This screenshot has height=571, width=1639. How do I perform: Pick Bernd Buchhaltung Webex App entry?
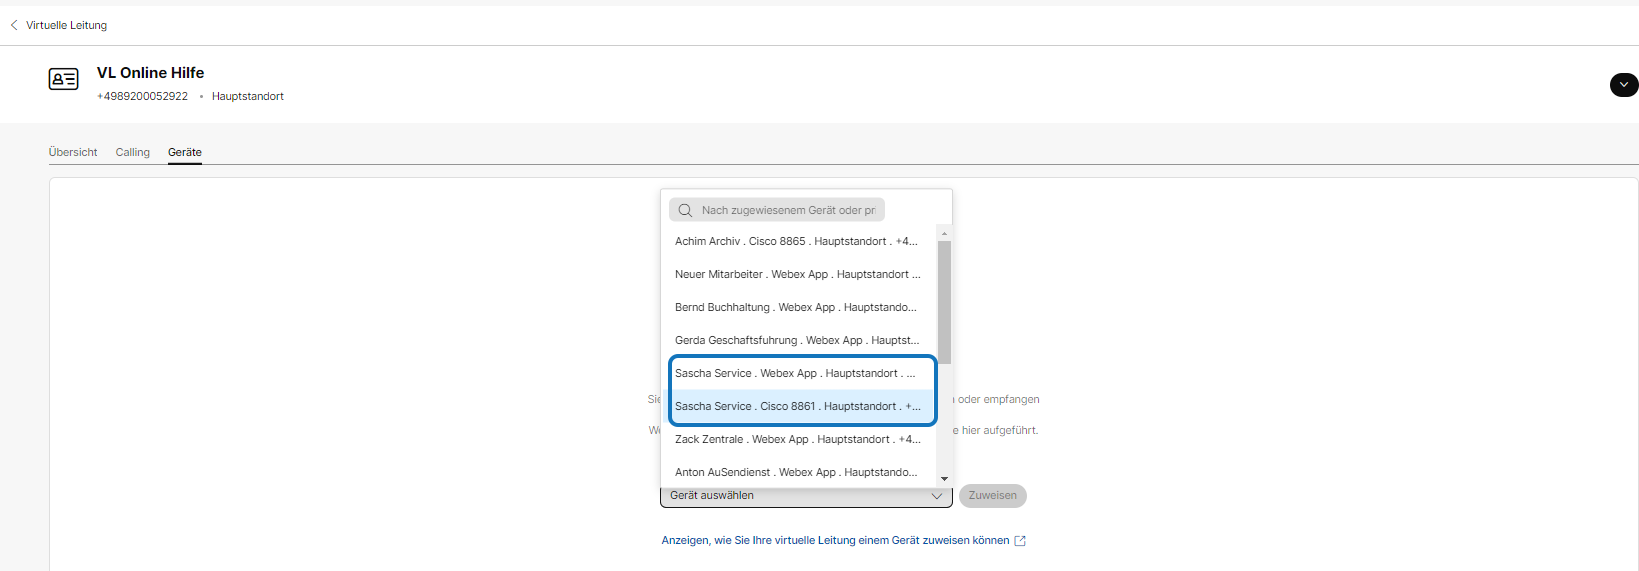(798, 307)
